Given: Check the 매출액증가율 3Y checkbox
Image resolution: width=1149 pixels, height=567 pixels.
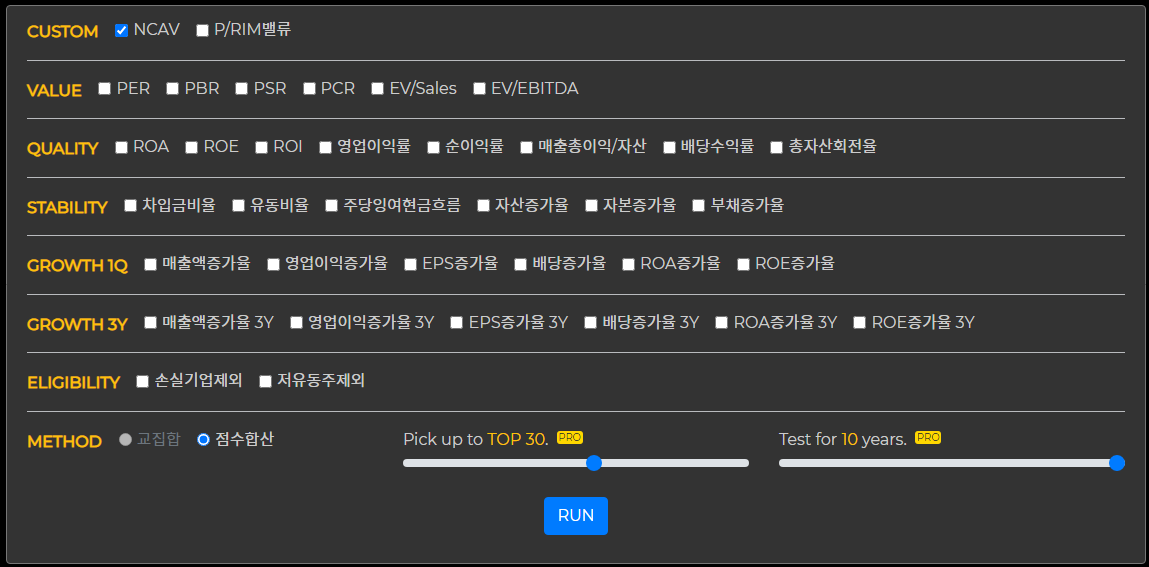Looking at the screenshot, I should tap(150, 322).
